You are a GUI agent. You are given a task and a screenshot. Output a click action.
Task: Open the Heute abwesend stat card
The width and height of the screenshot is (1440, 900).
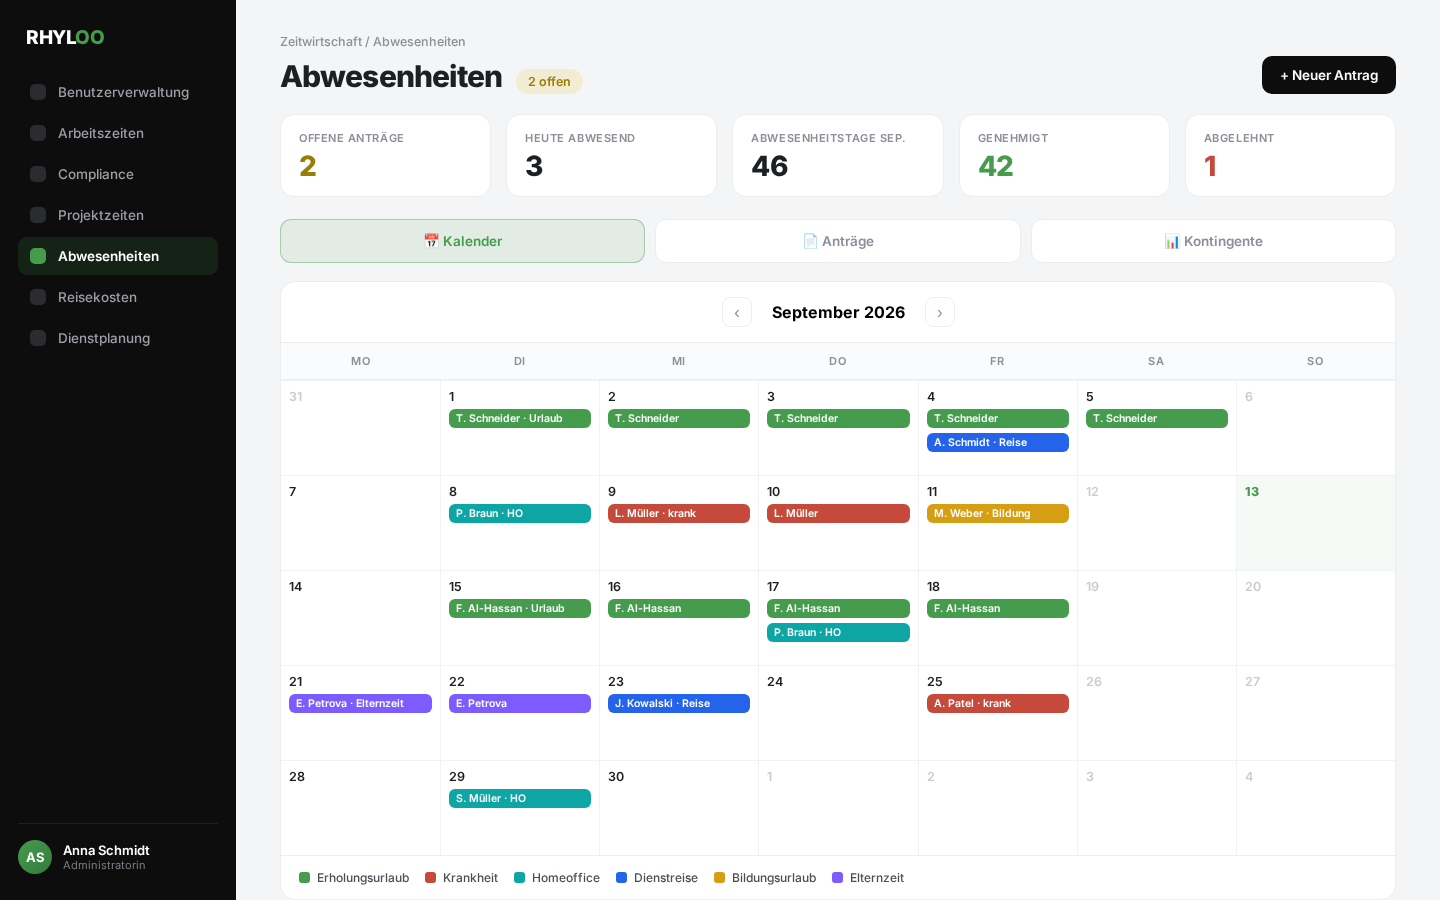point(611,156)
